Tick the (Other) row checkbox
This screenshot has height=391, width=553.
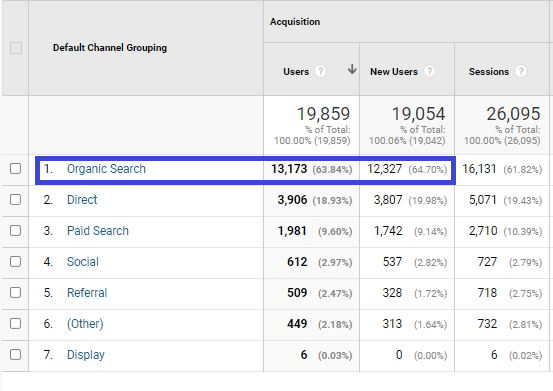click(16, 323)
